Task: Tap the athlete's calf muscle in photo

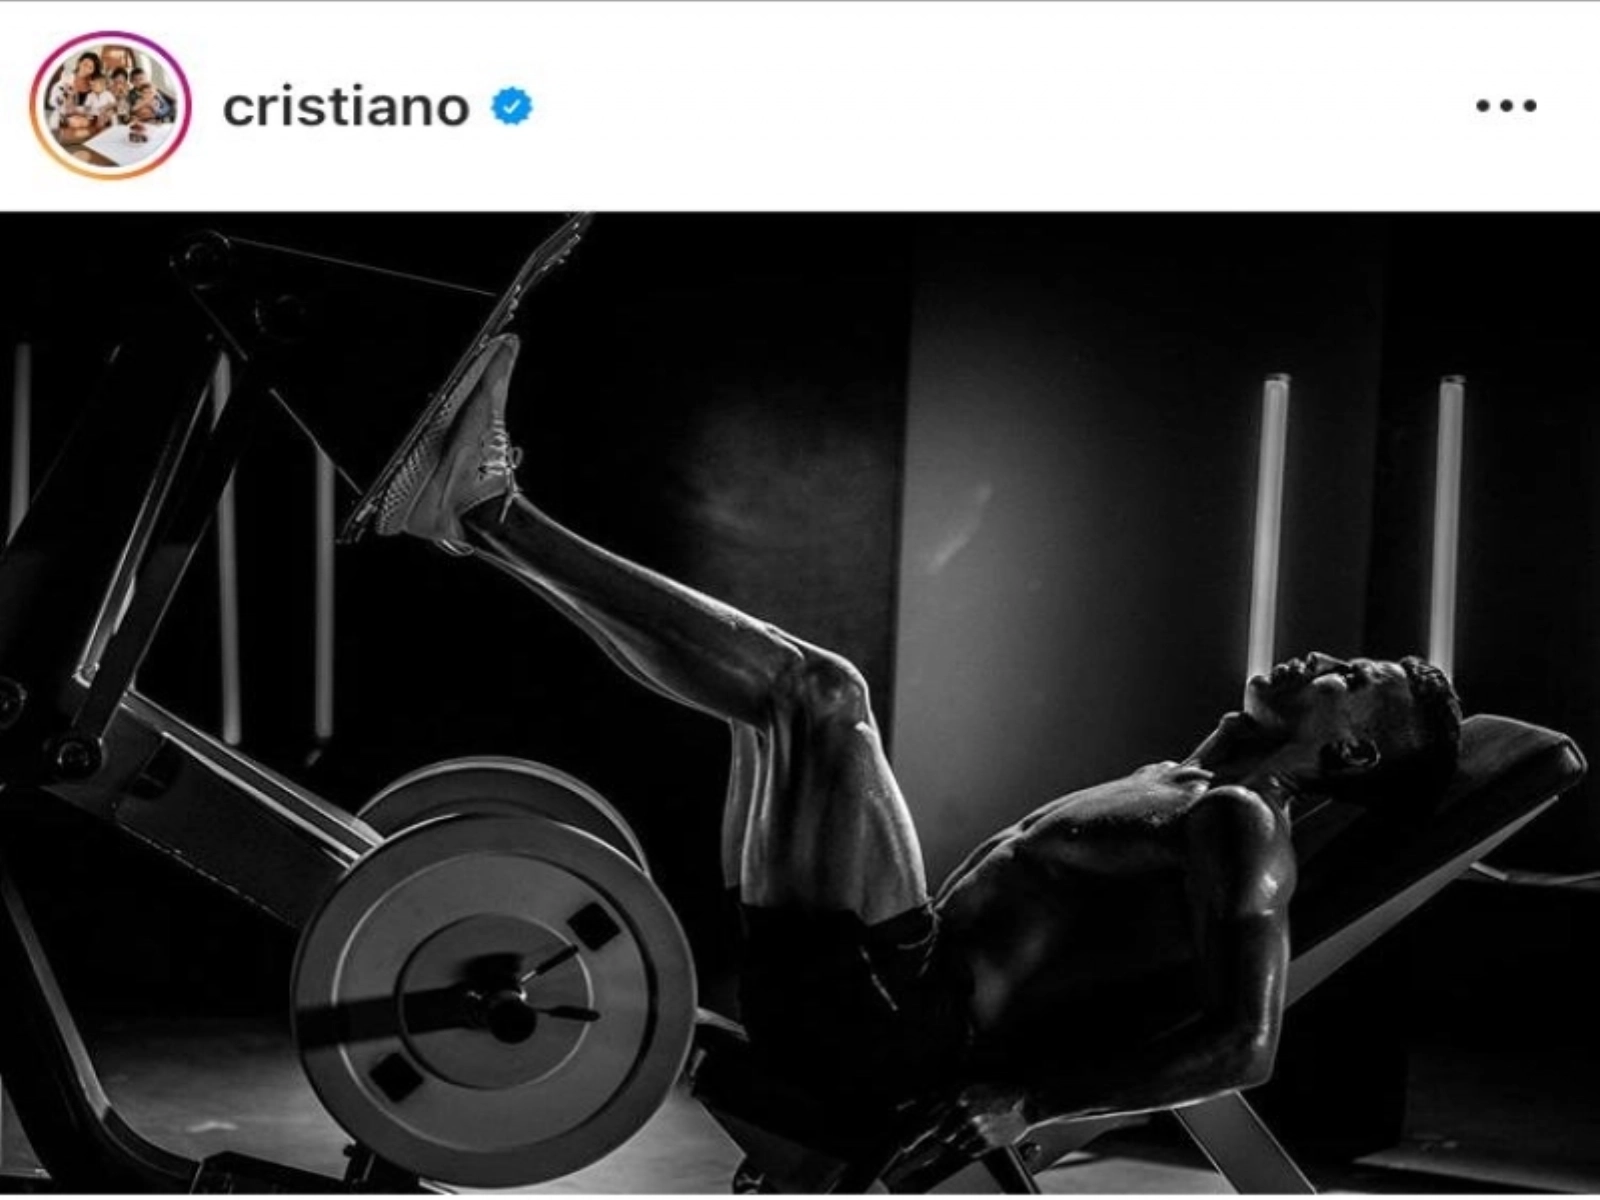Action: pos(650,610)
